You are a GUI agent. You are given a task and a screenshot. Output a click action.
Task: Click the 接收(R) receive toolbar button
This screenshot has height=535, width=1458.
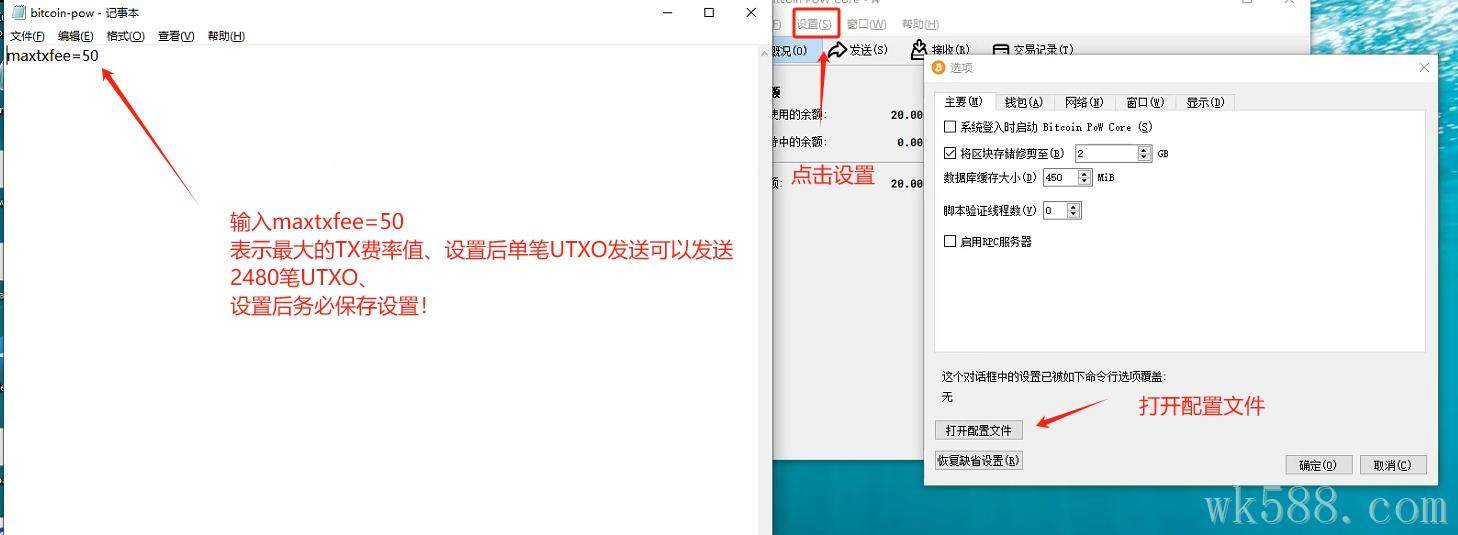[940, 49]
